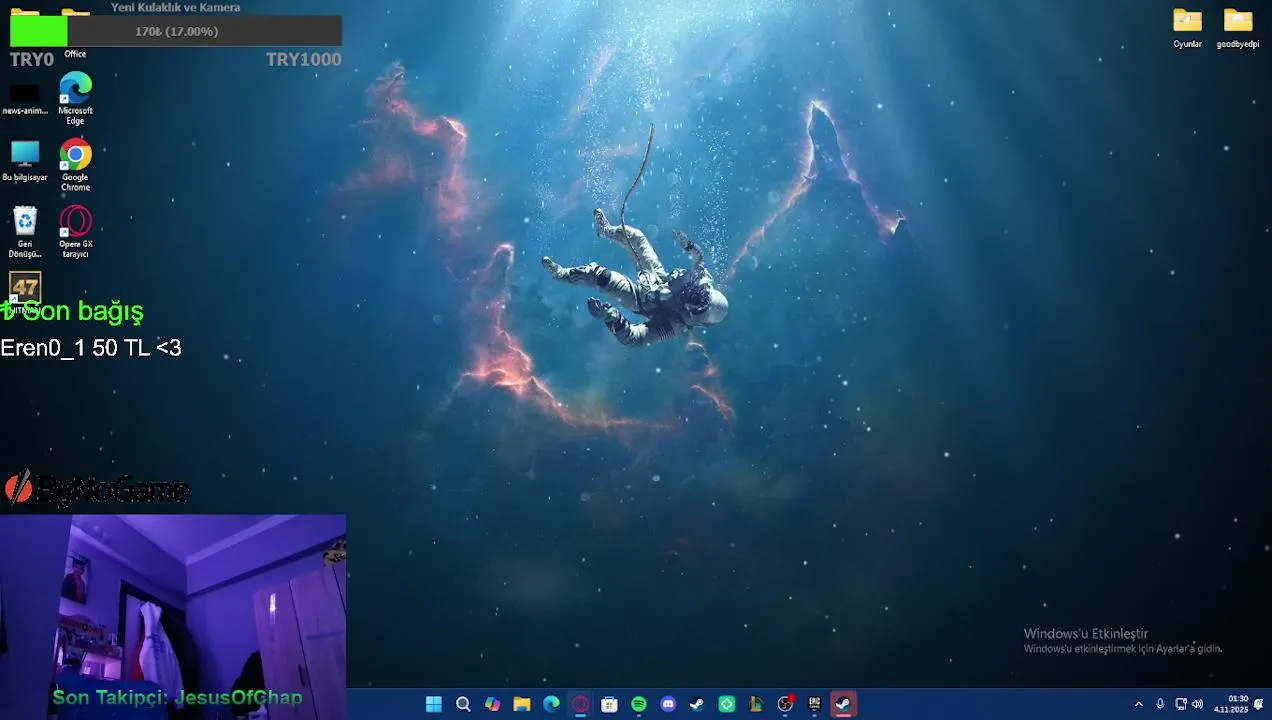Select the Oyunlar folder on the desktop

(1187, 29)
